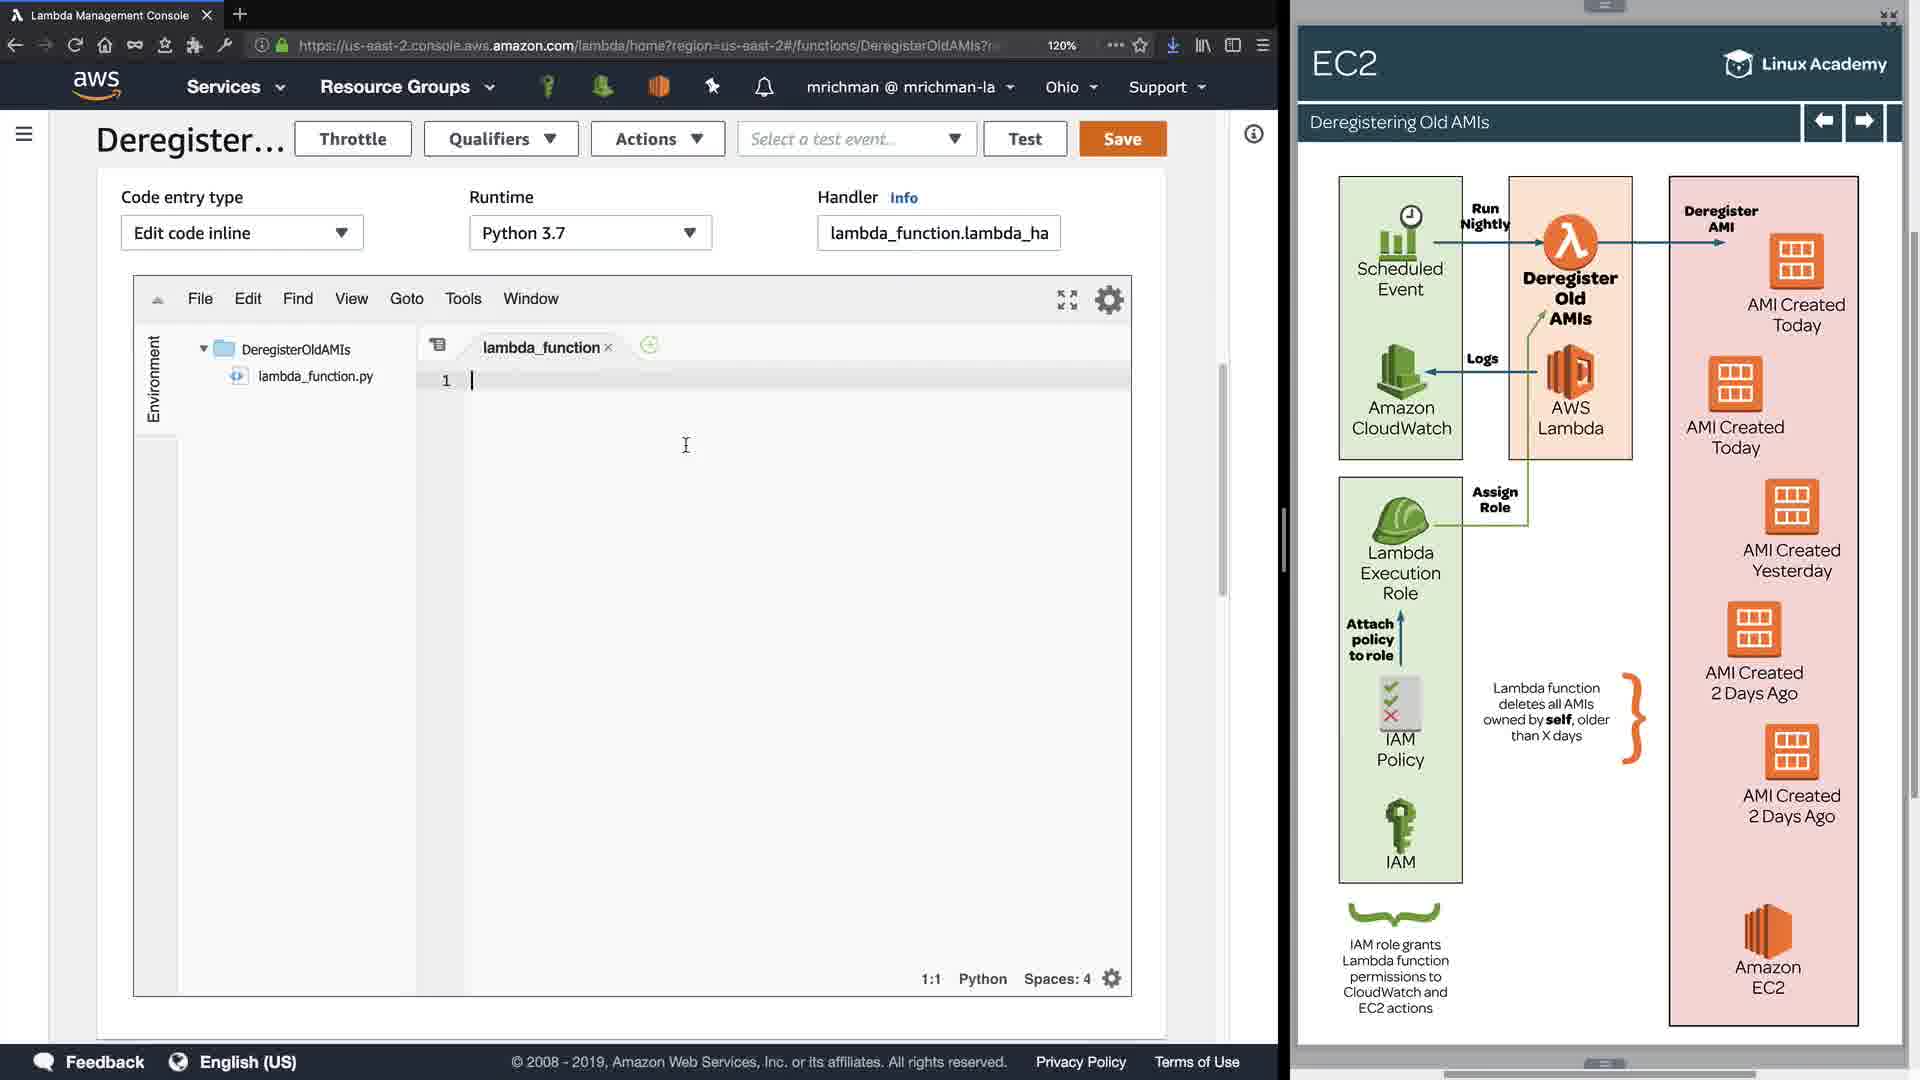The image size is (1920, 1080).
Task: Open the code editor settings gear
Action: (1109, 300)
